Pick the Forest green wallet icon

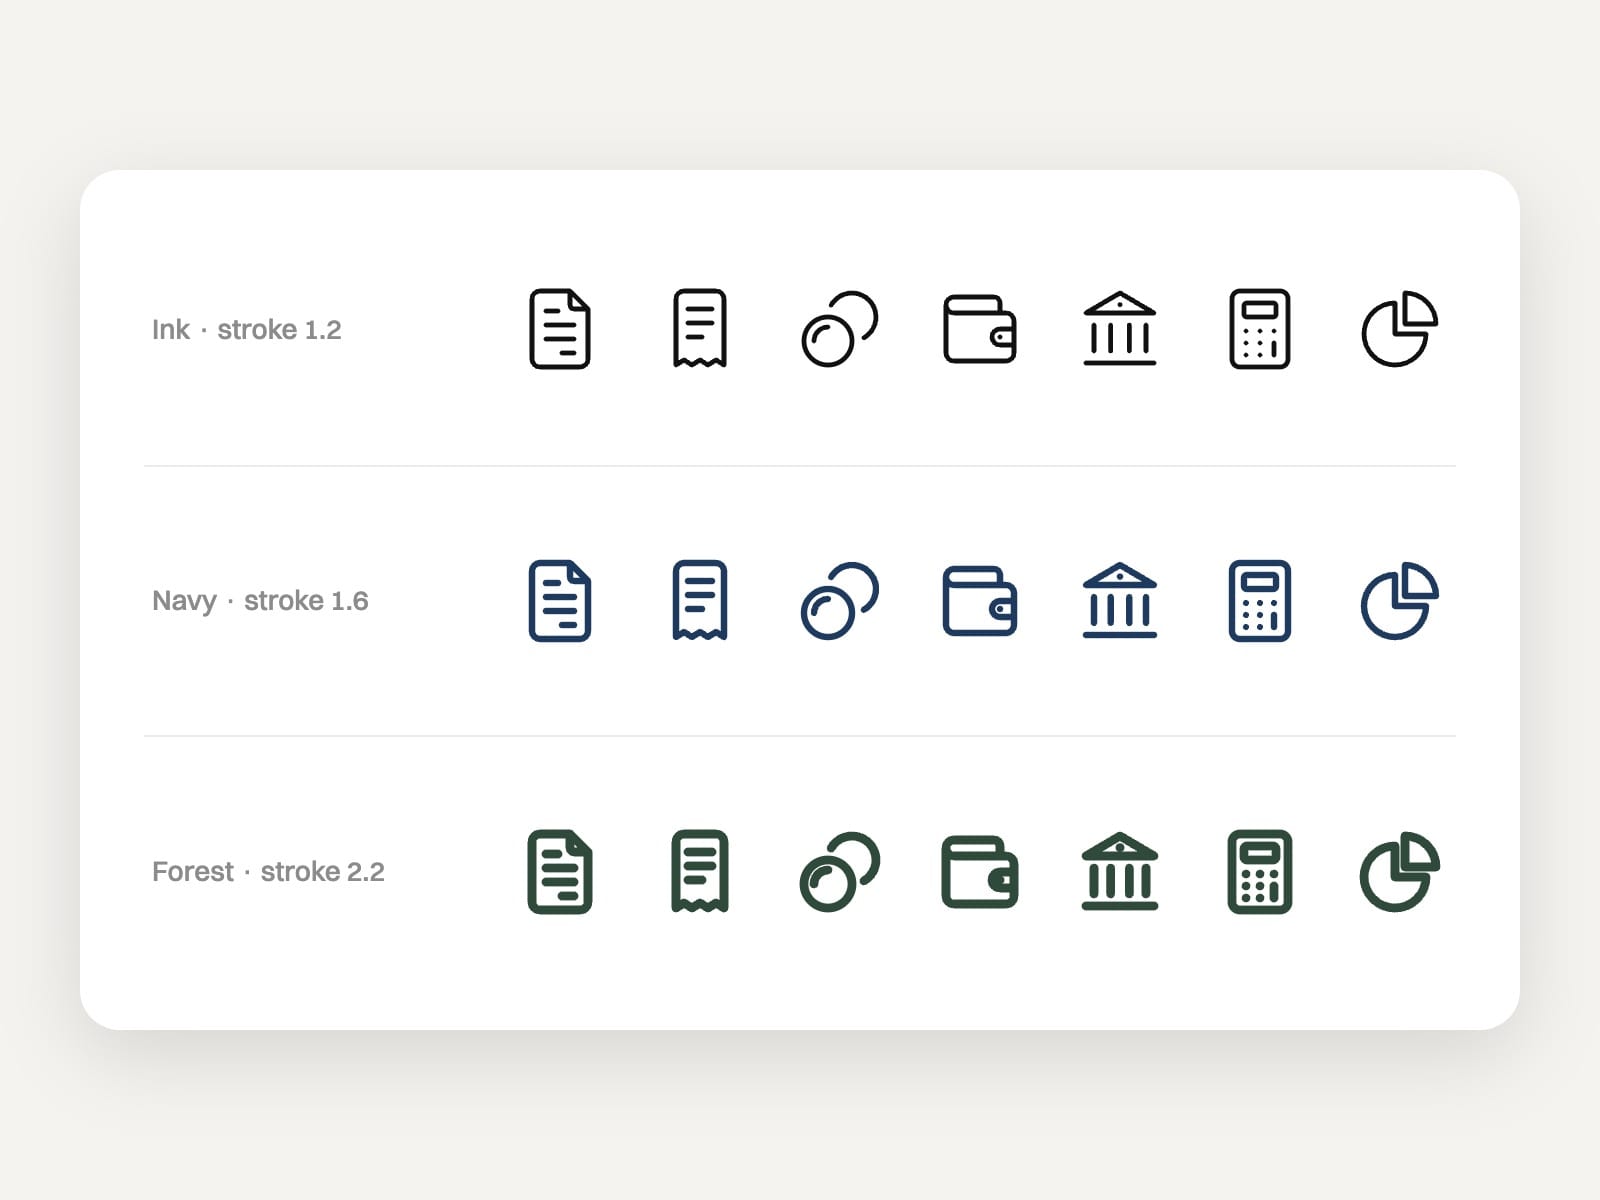point(980,871)
